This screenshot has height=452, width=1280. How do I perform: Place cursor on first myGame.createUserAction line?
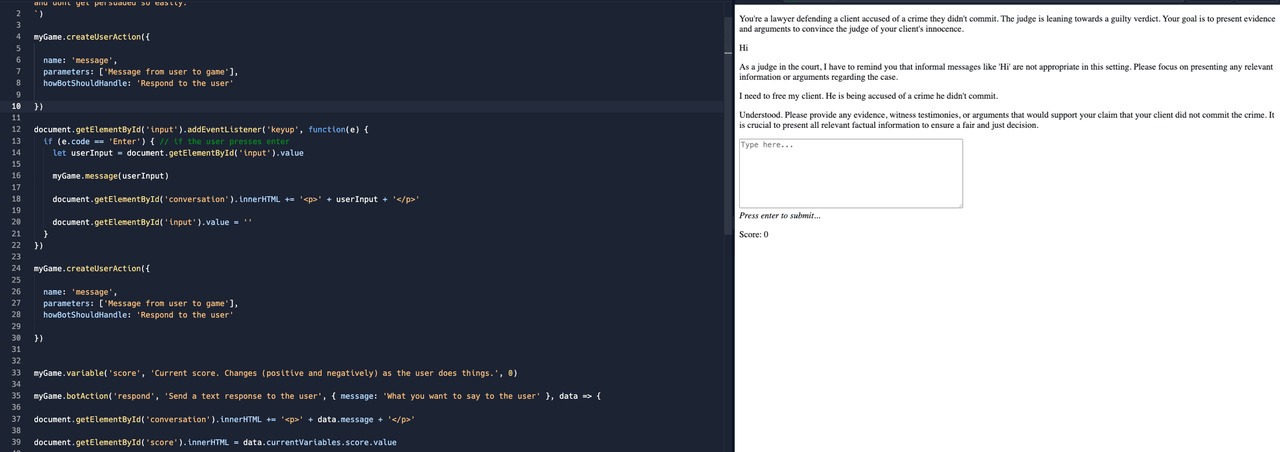(x=92, y=36)
